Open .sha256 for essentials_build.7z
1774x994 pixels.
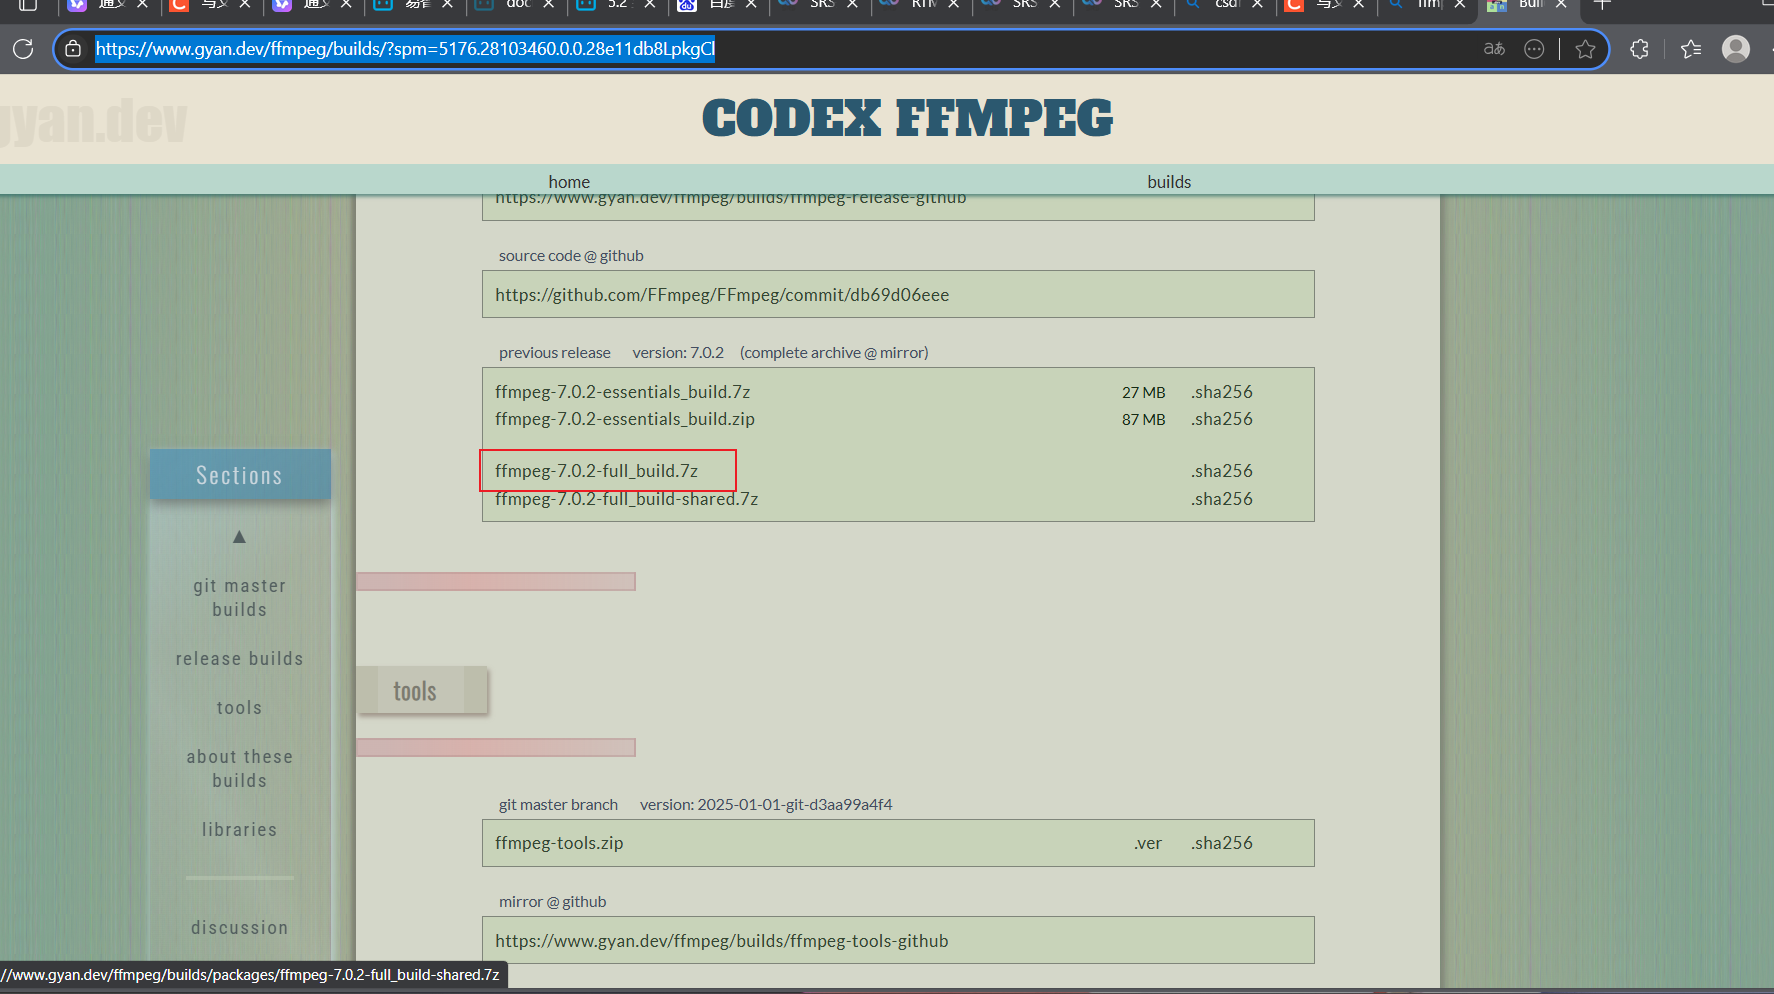tap(1221, 392)
